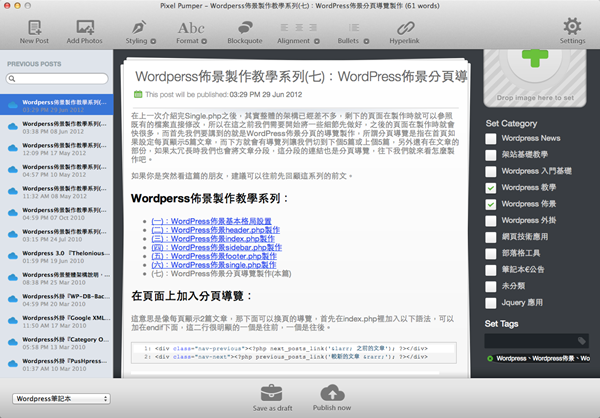Open link (五) WordPress佈景footer.php製作
This screenshot has height=418, width=600.
click(x=214, y=256)
